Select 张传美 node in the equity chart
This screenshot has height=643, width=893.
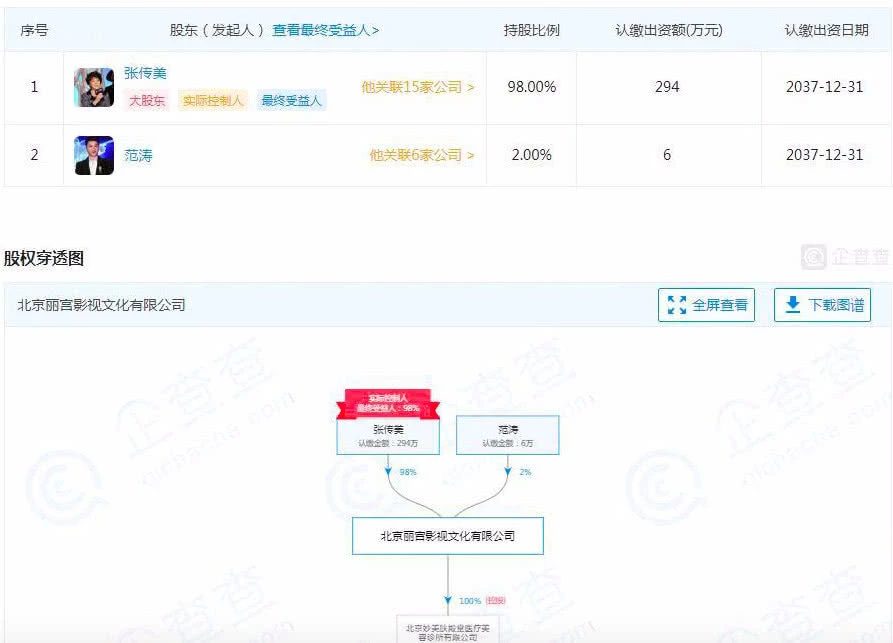[386, 435]
